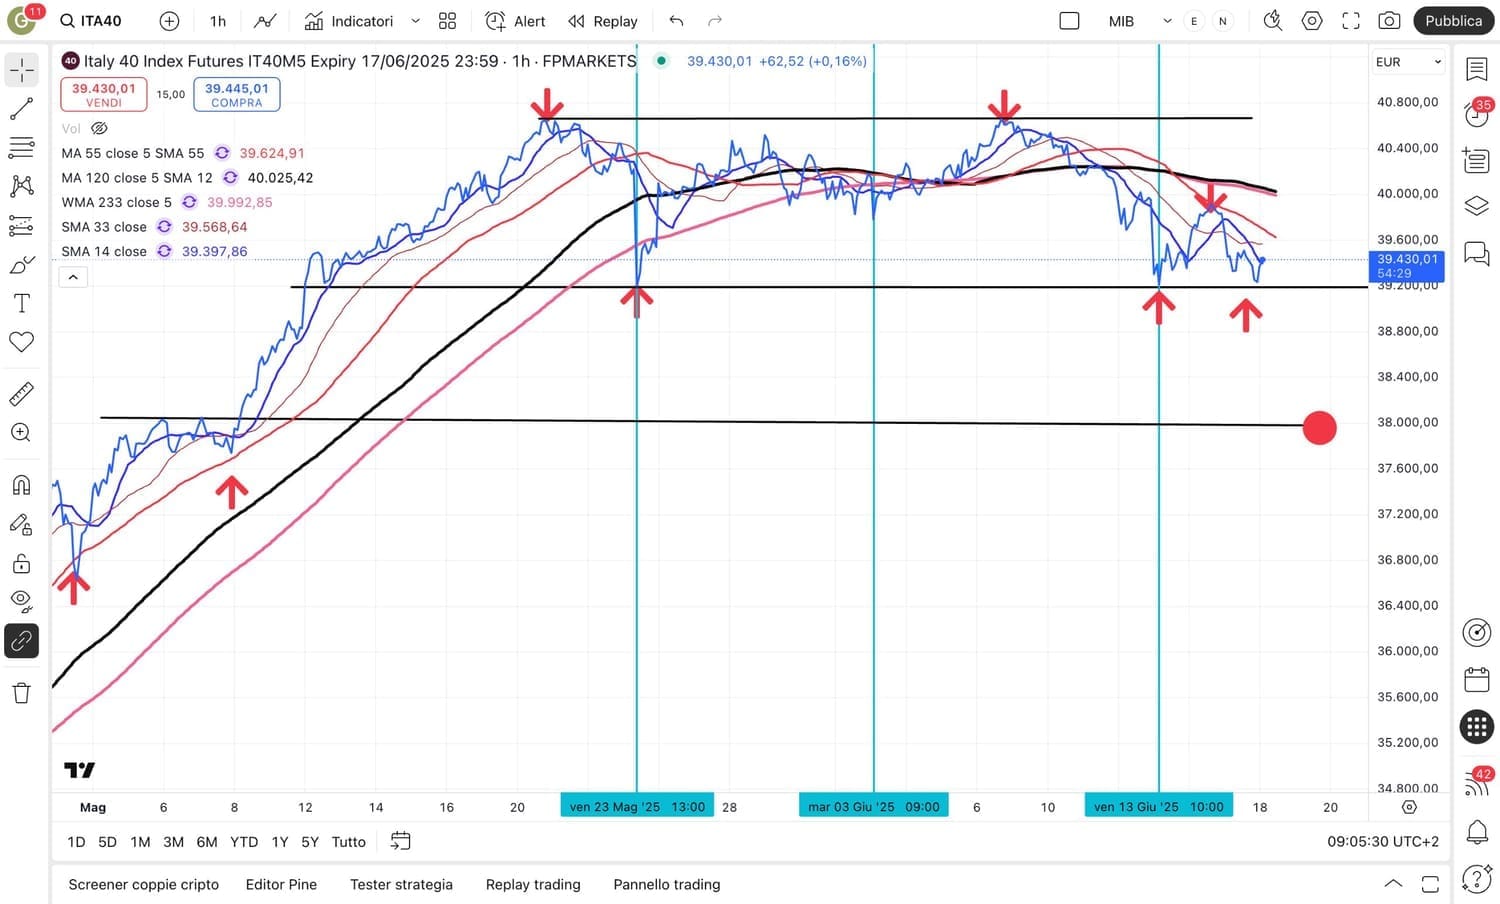Open the Tester strategia tab

(x=401, y=884)
